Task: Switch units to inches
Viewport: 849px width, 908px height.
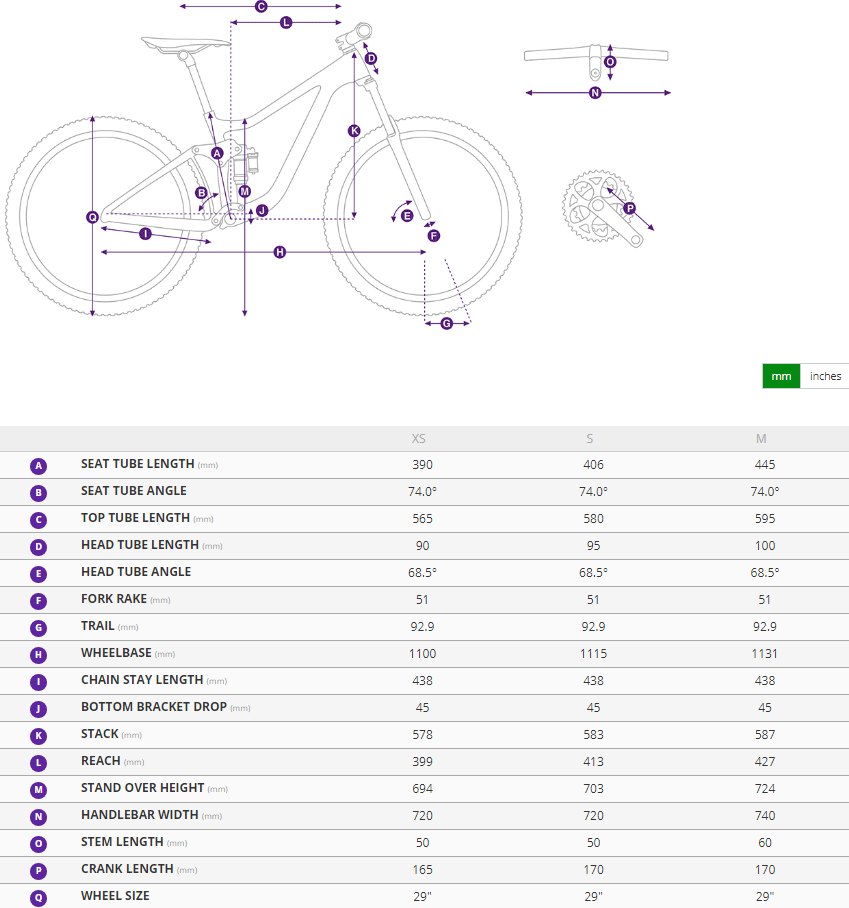Action: click(825, 376)
